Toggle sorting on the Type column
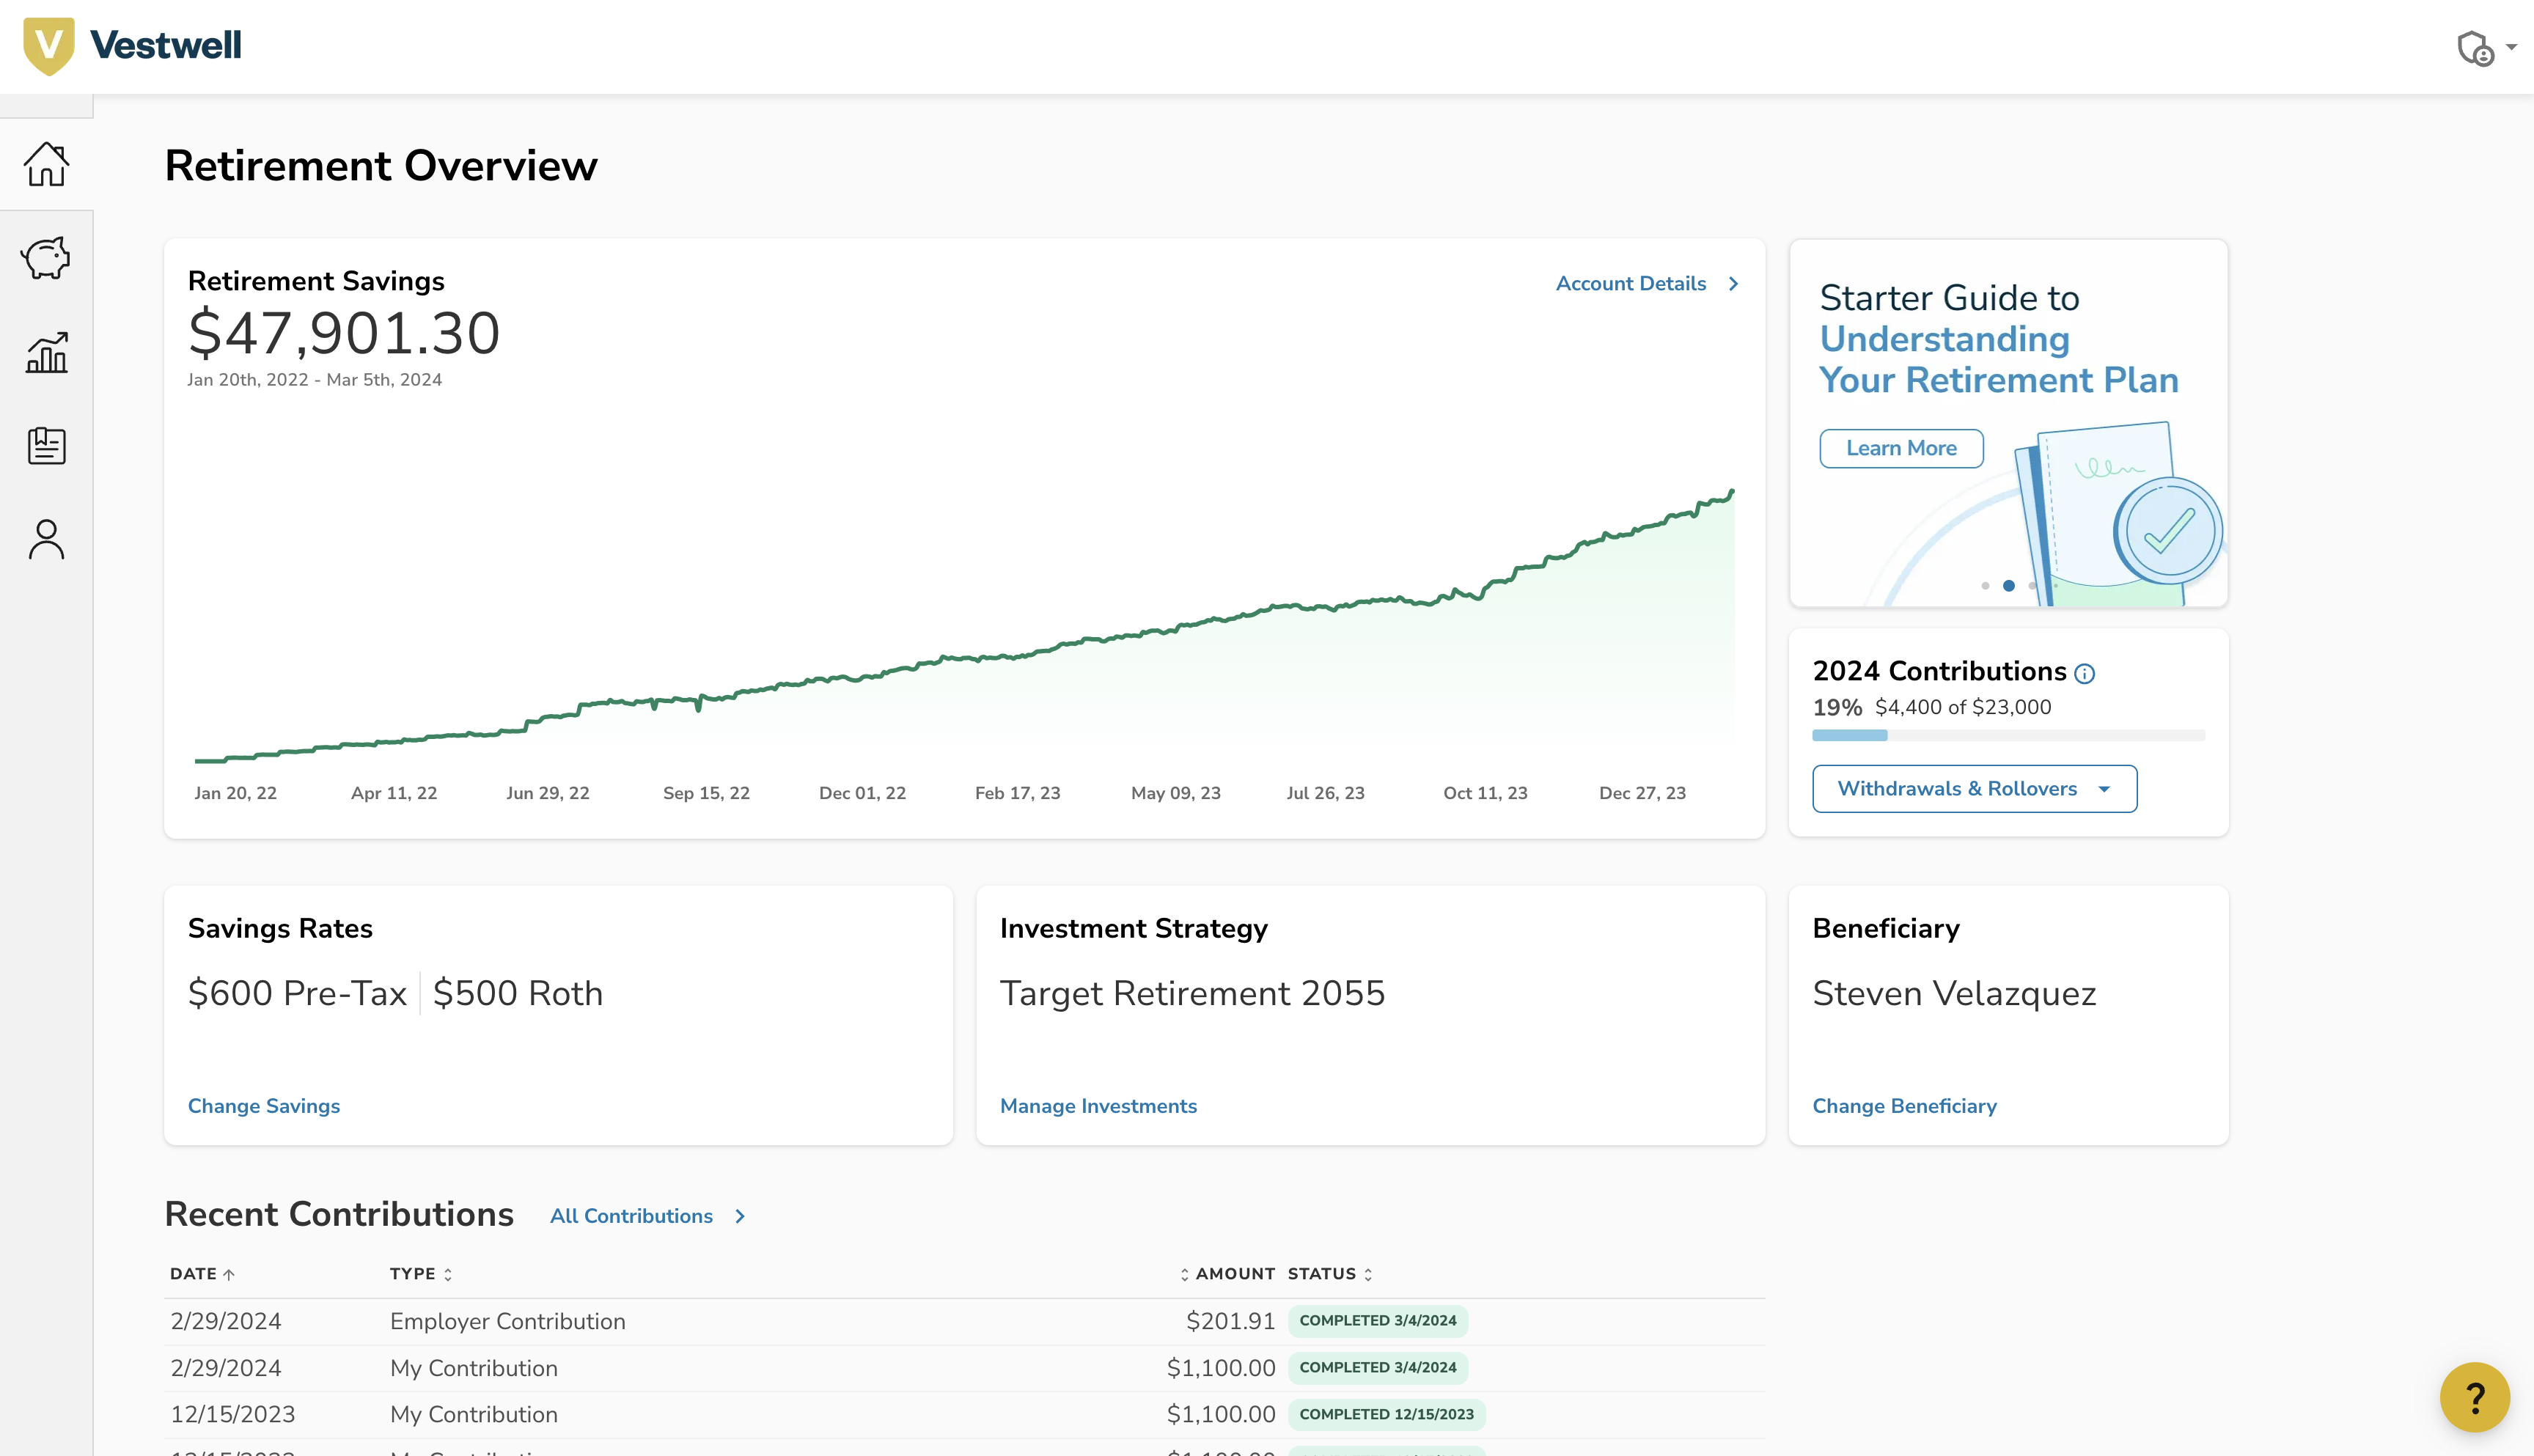 pyautogui.click(x=447, y=1274)
